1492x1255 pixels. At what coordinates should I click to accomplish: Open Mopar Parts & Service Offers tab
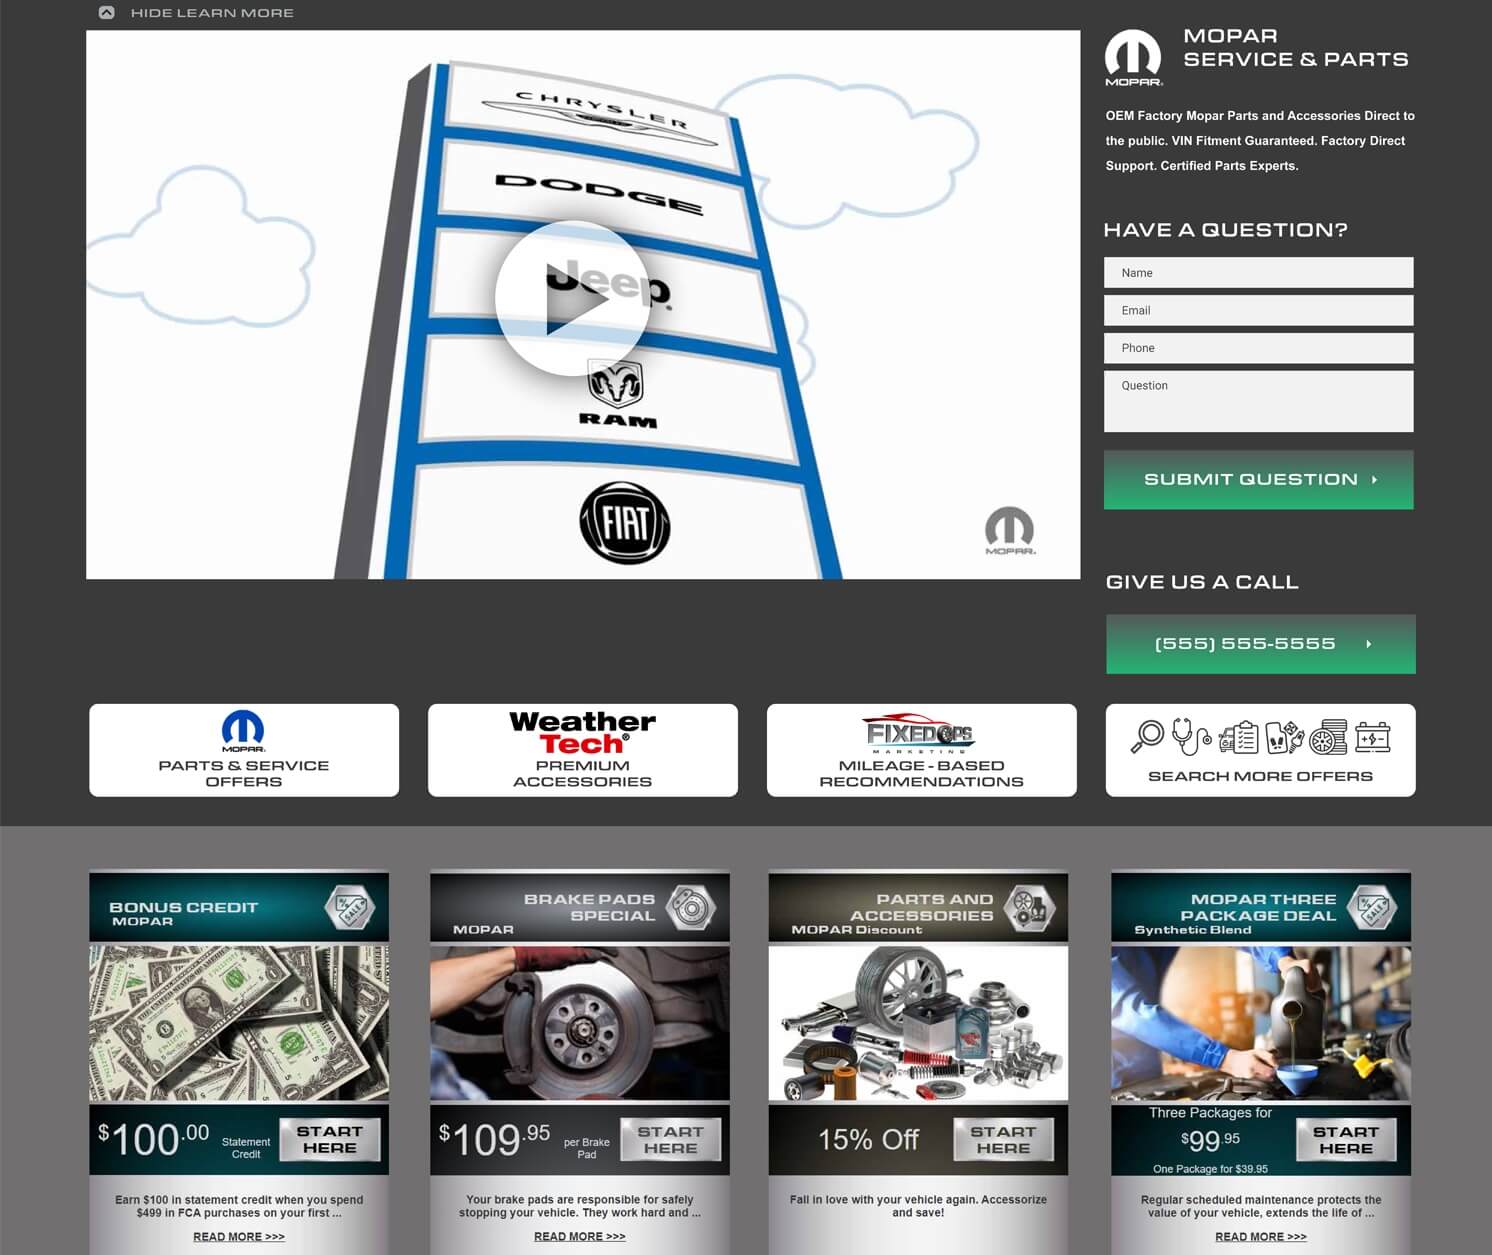pyautogui.click(x=244, y=750)
